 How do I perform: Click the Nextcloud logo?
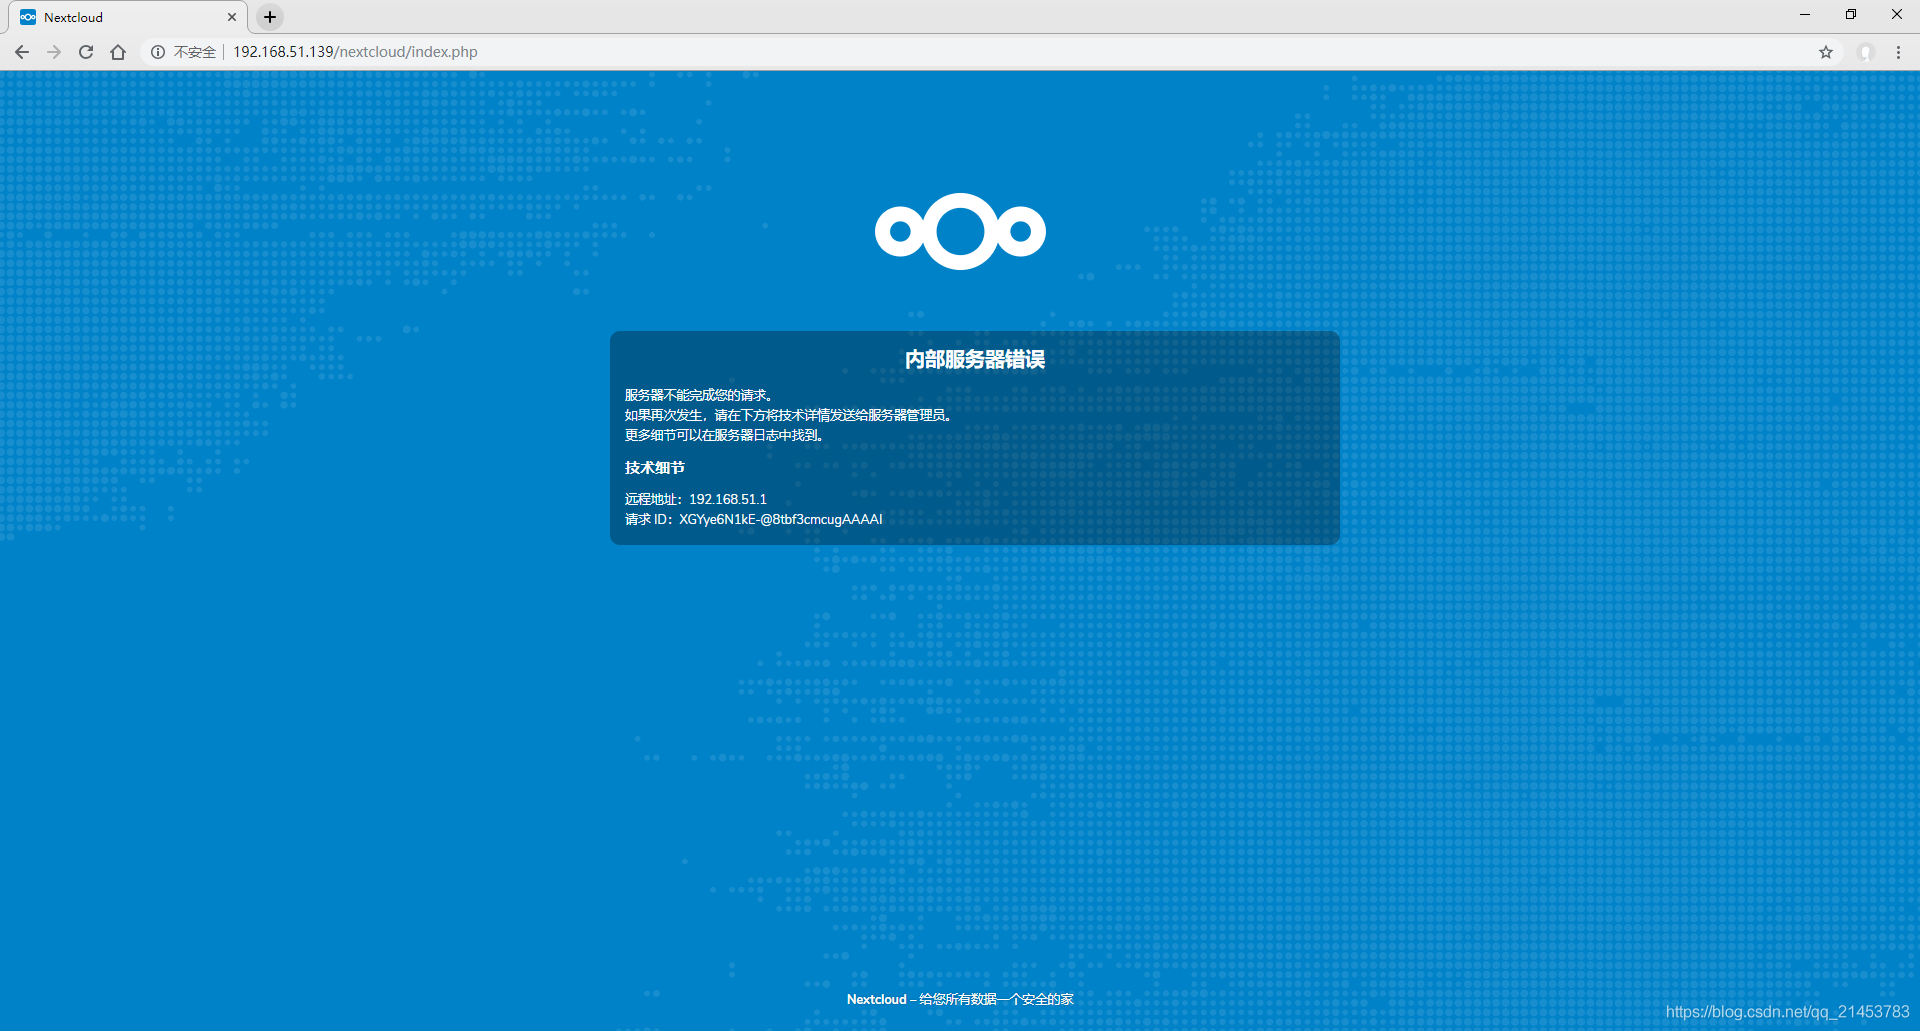[960, 231]
